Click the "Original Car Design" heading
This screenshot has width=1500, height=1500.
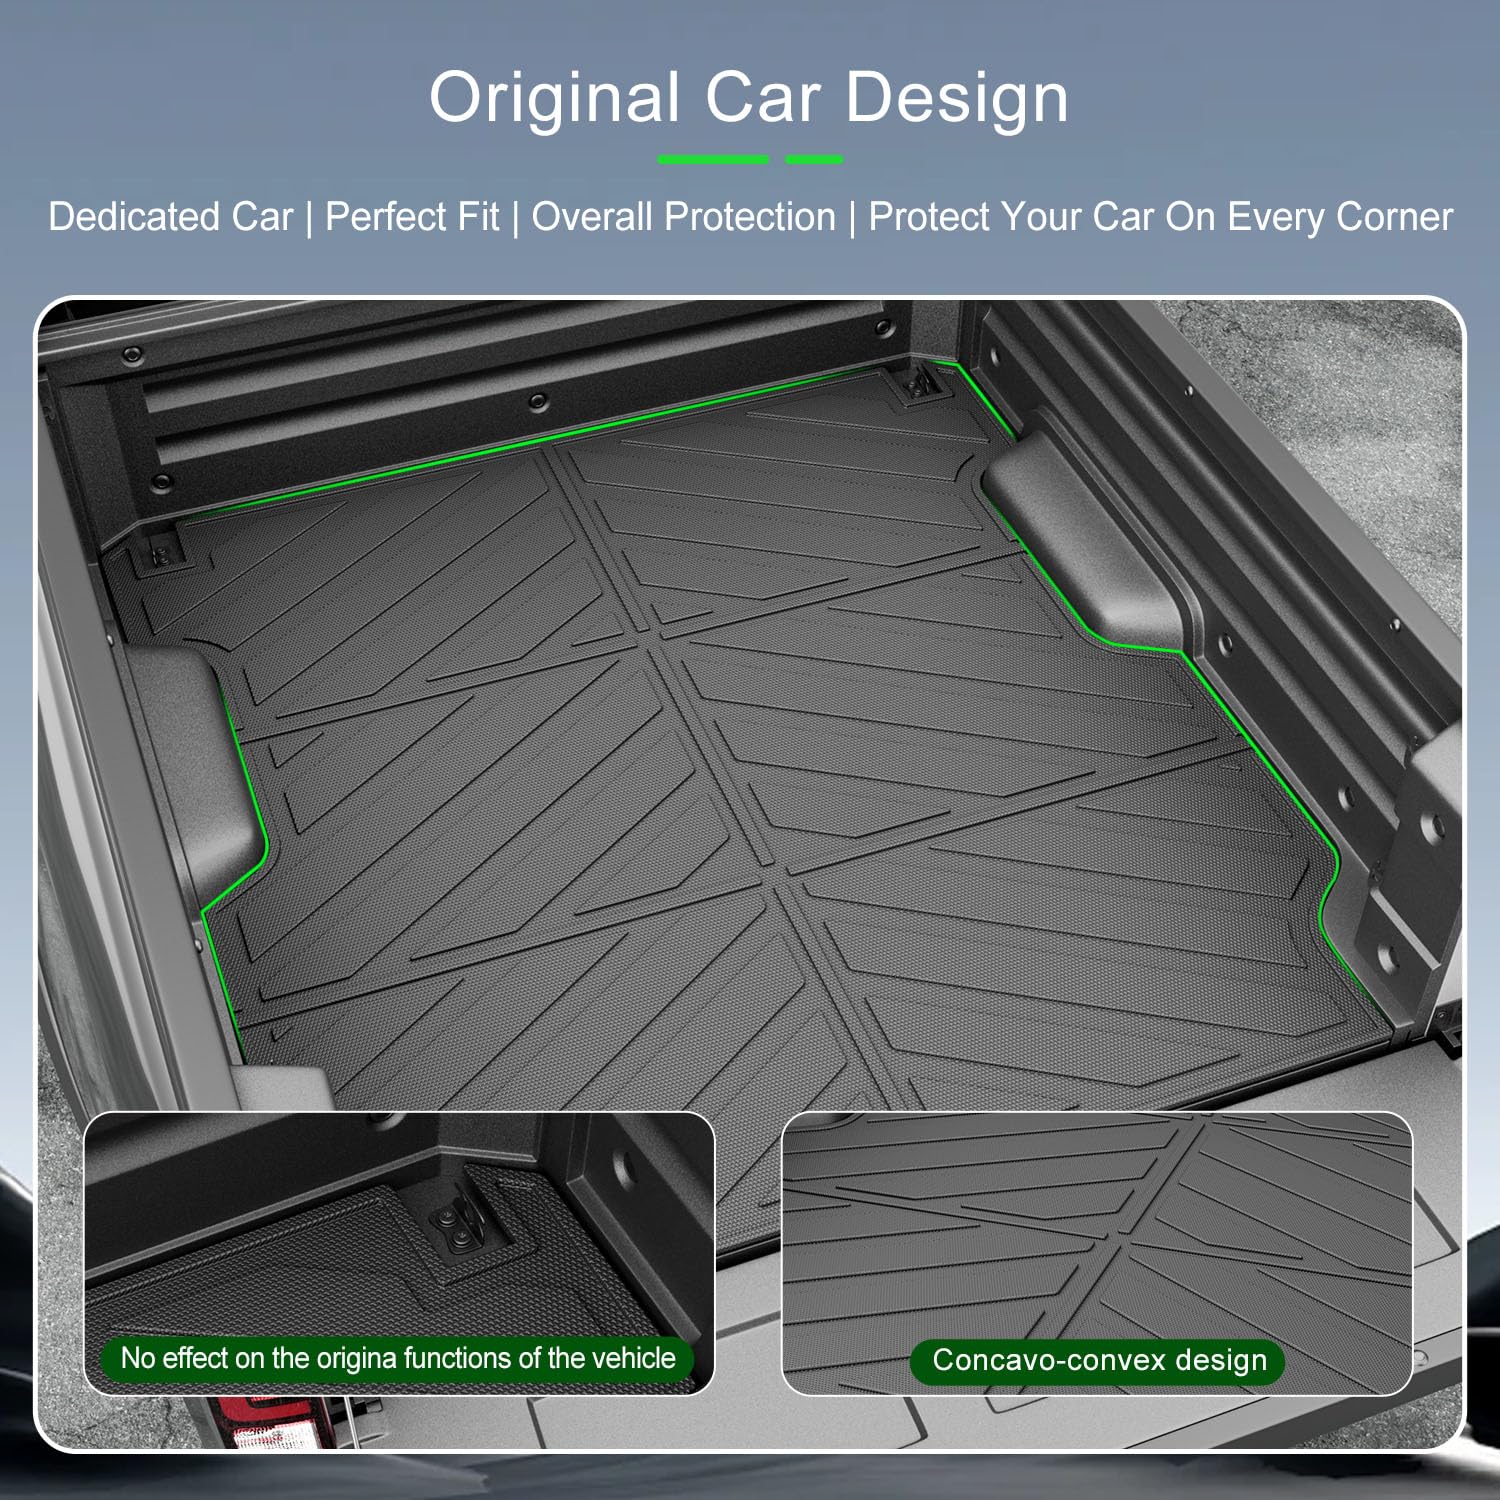point(749,98)
